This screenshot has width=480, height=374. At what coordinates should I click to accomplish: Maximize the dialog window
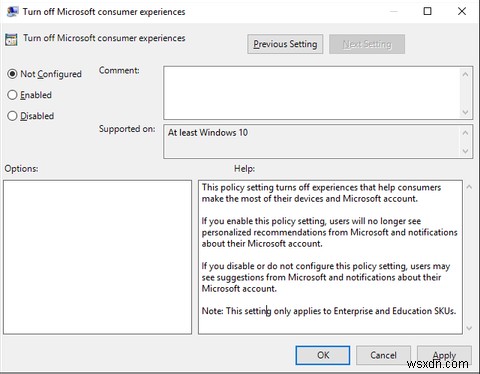pos(427,11)
